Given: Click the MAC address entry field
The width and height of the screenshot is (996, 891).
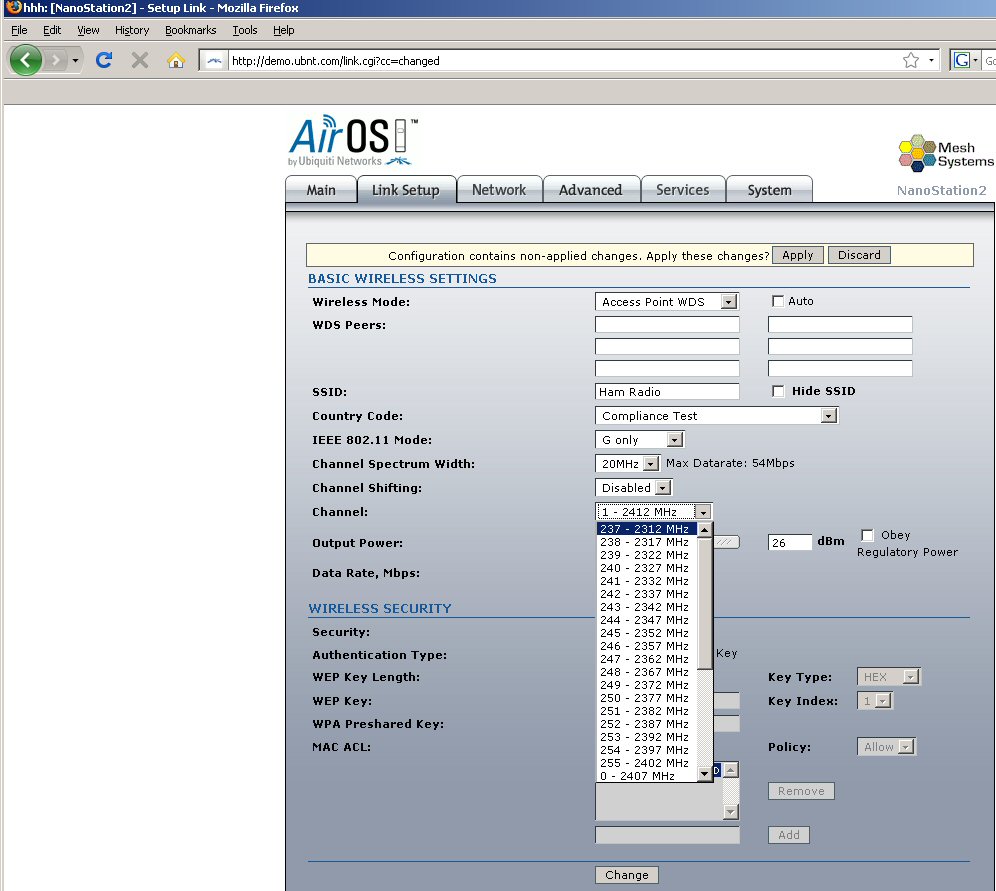Looking at the screenshot, I should click(667, 834).
